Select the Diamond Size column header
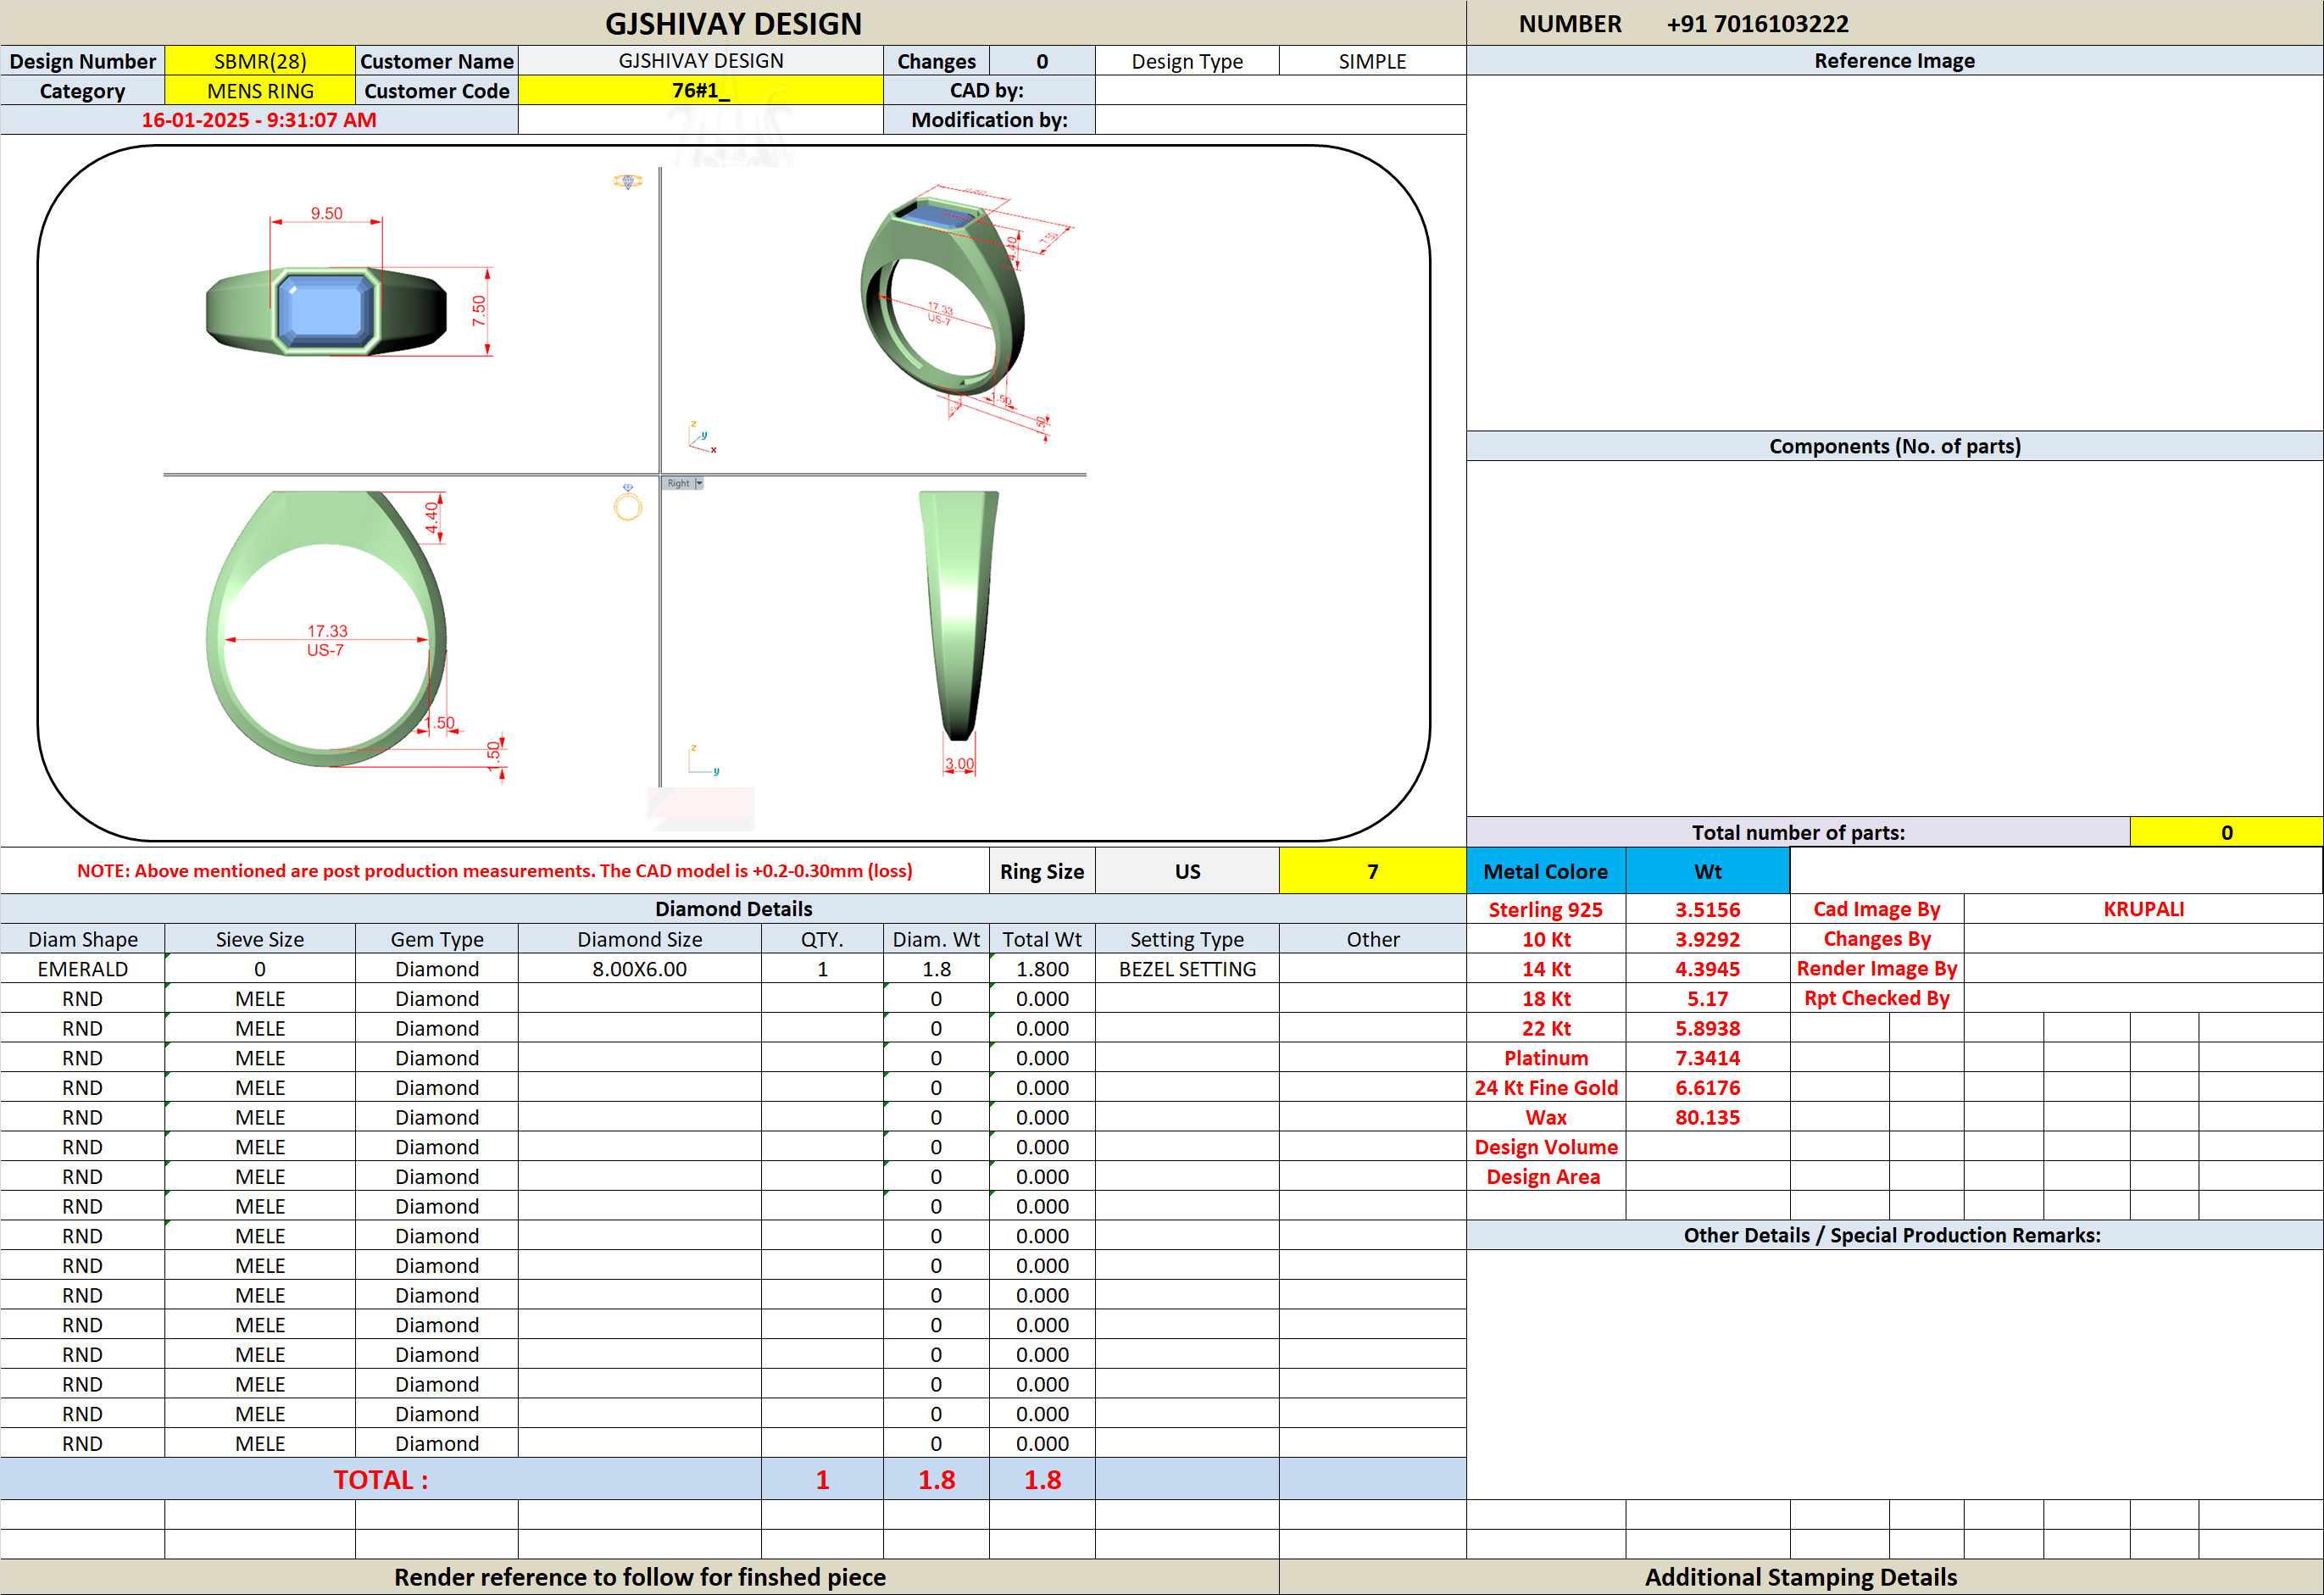 [x=640, y=939]
